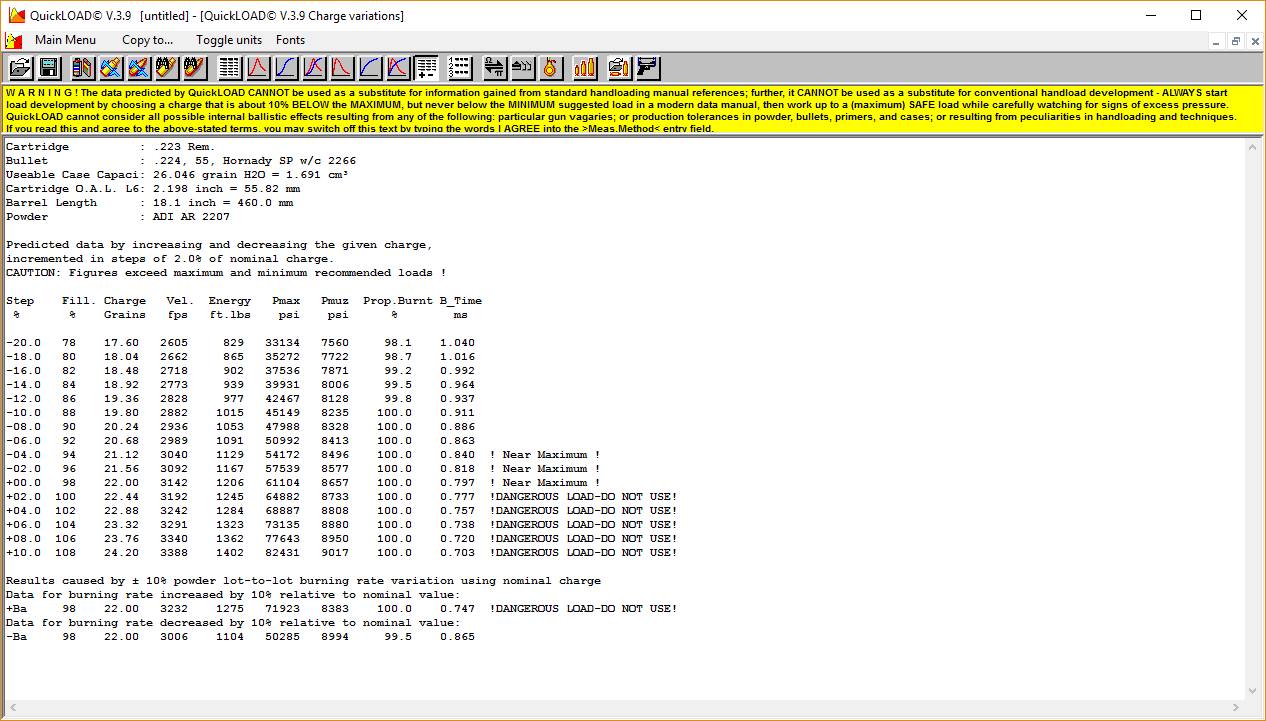Screen dimensions: 1266x721
Task: Click the '-Ba' burning rate row label
Action: [x=16, y=637]
